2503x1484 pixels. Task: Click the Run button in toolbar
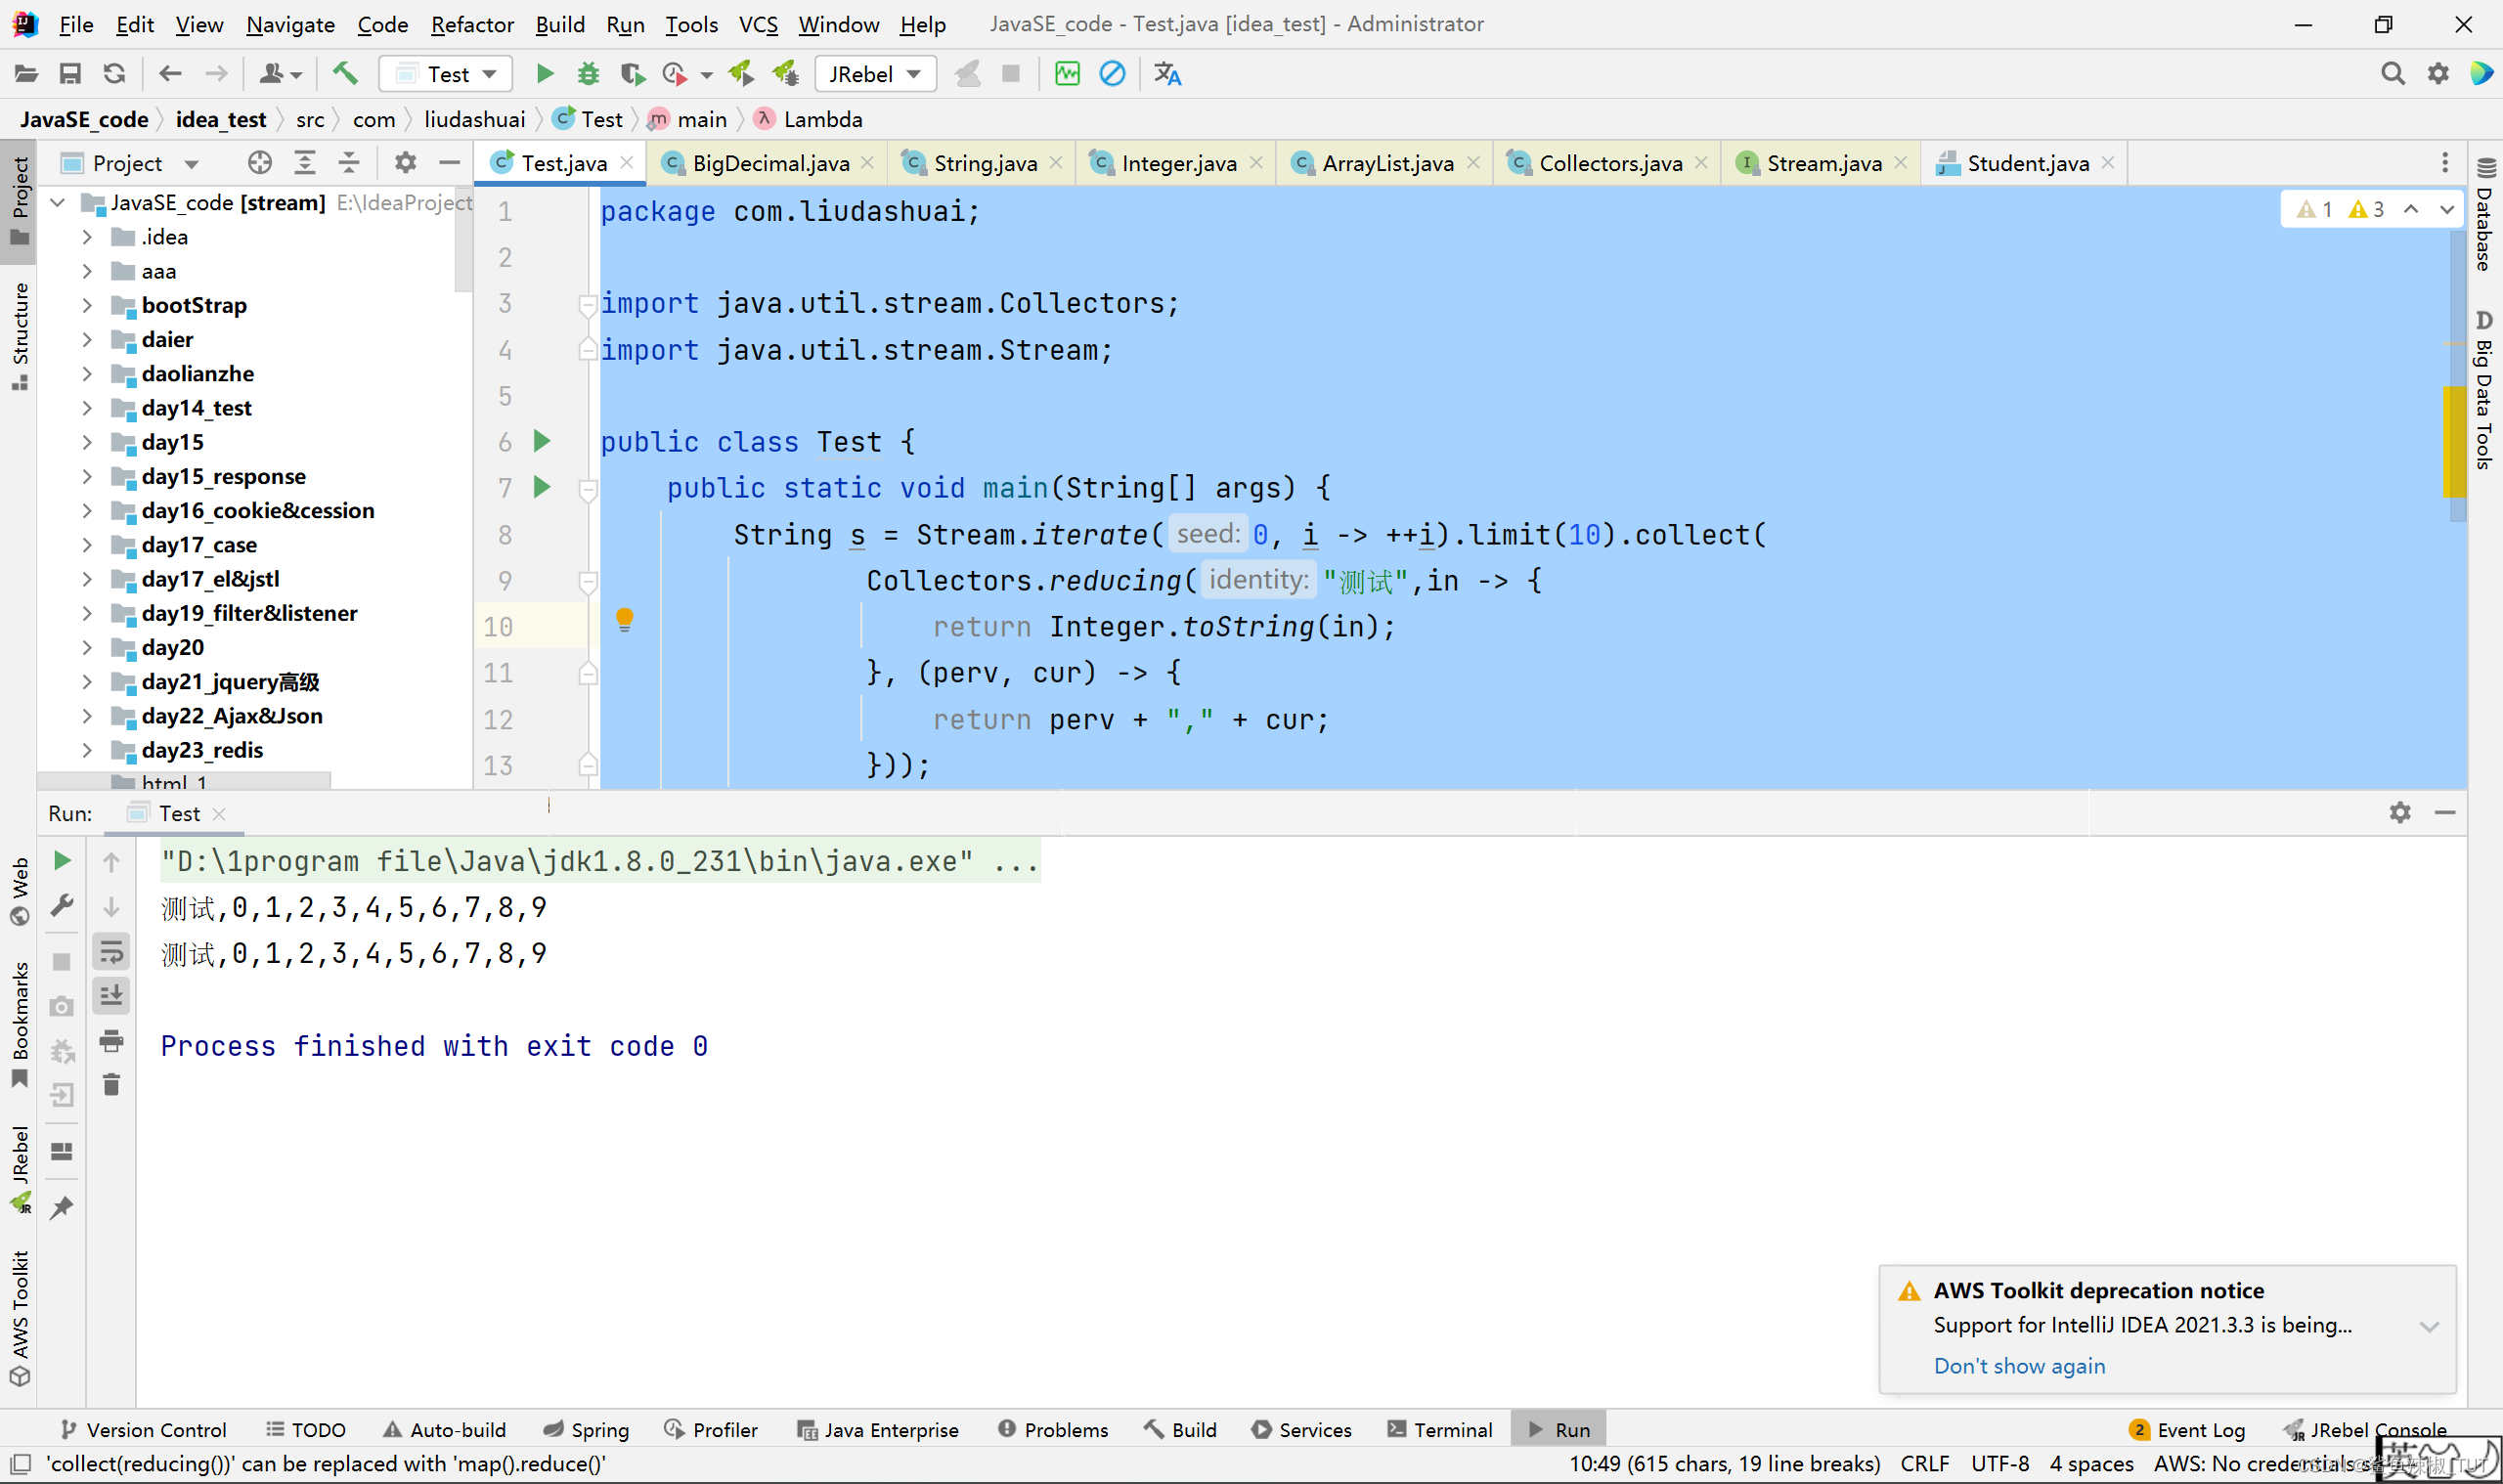click(x=546, y=74)
